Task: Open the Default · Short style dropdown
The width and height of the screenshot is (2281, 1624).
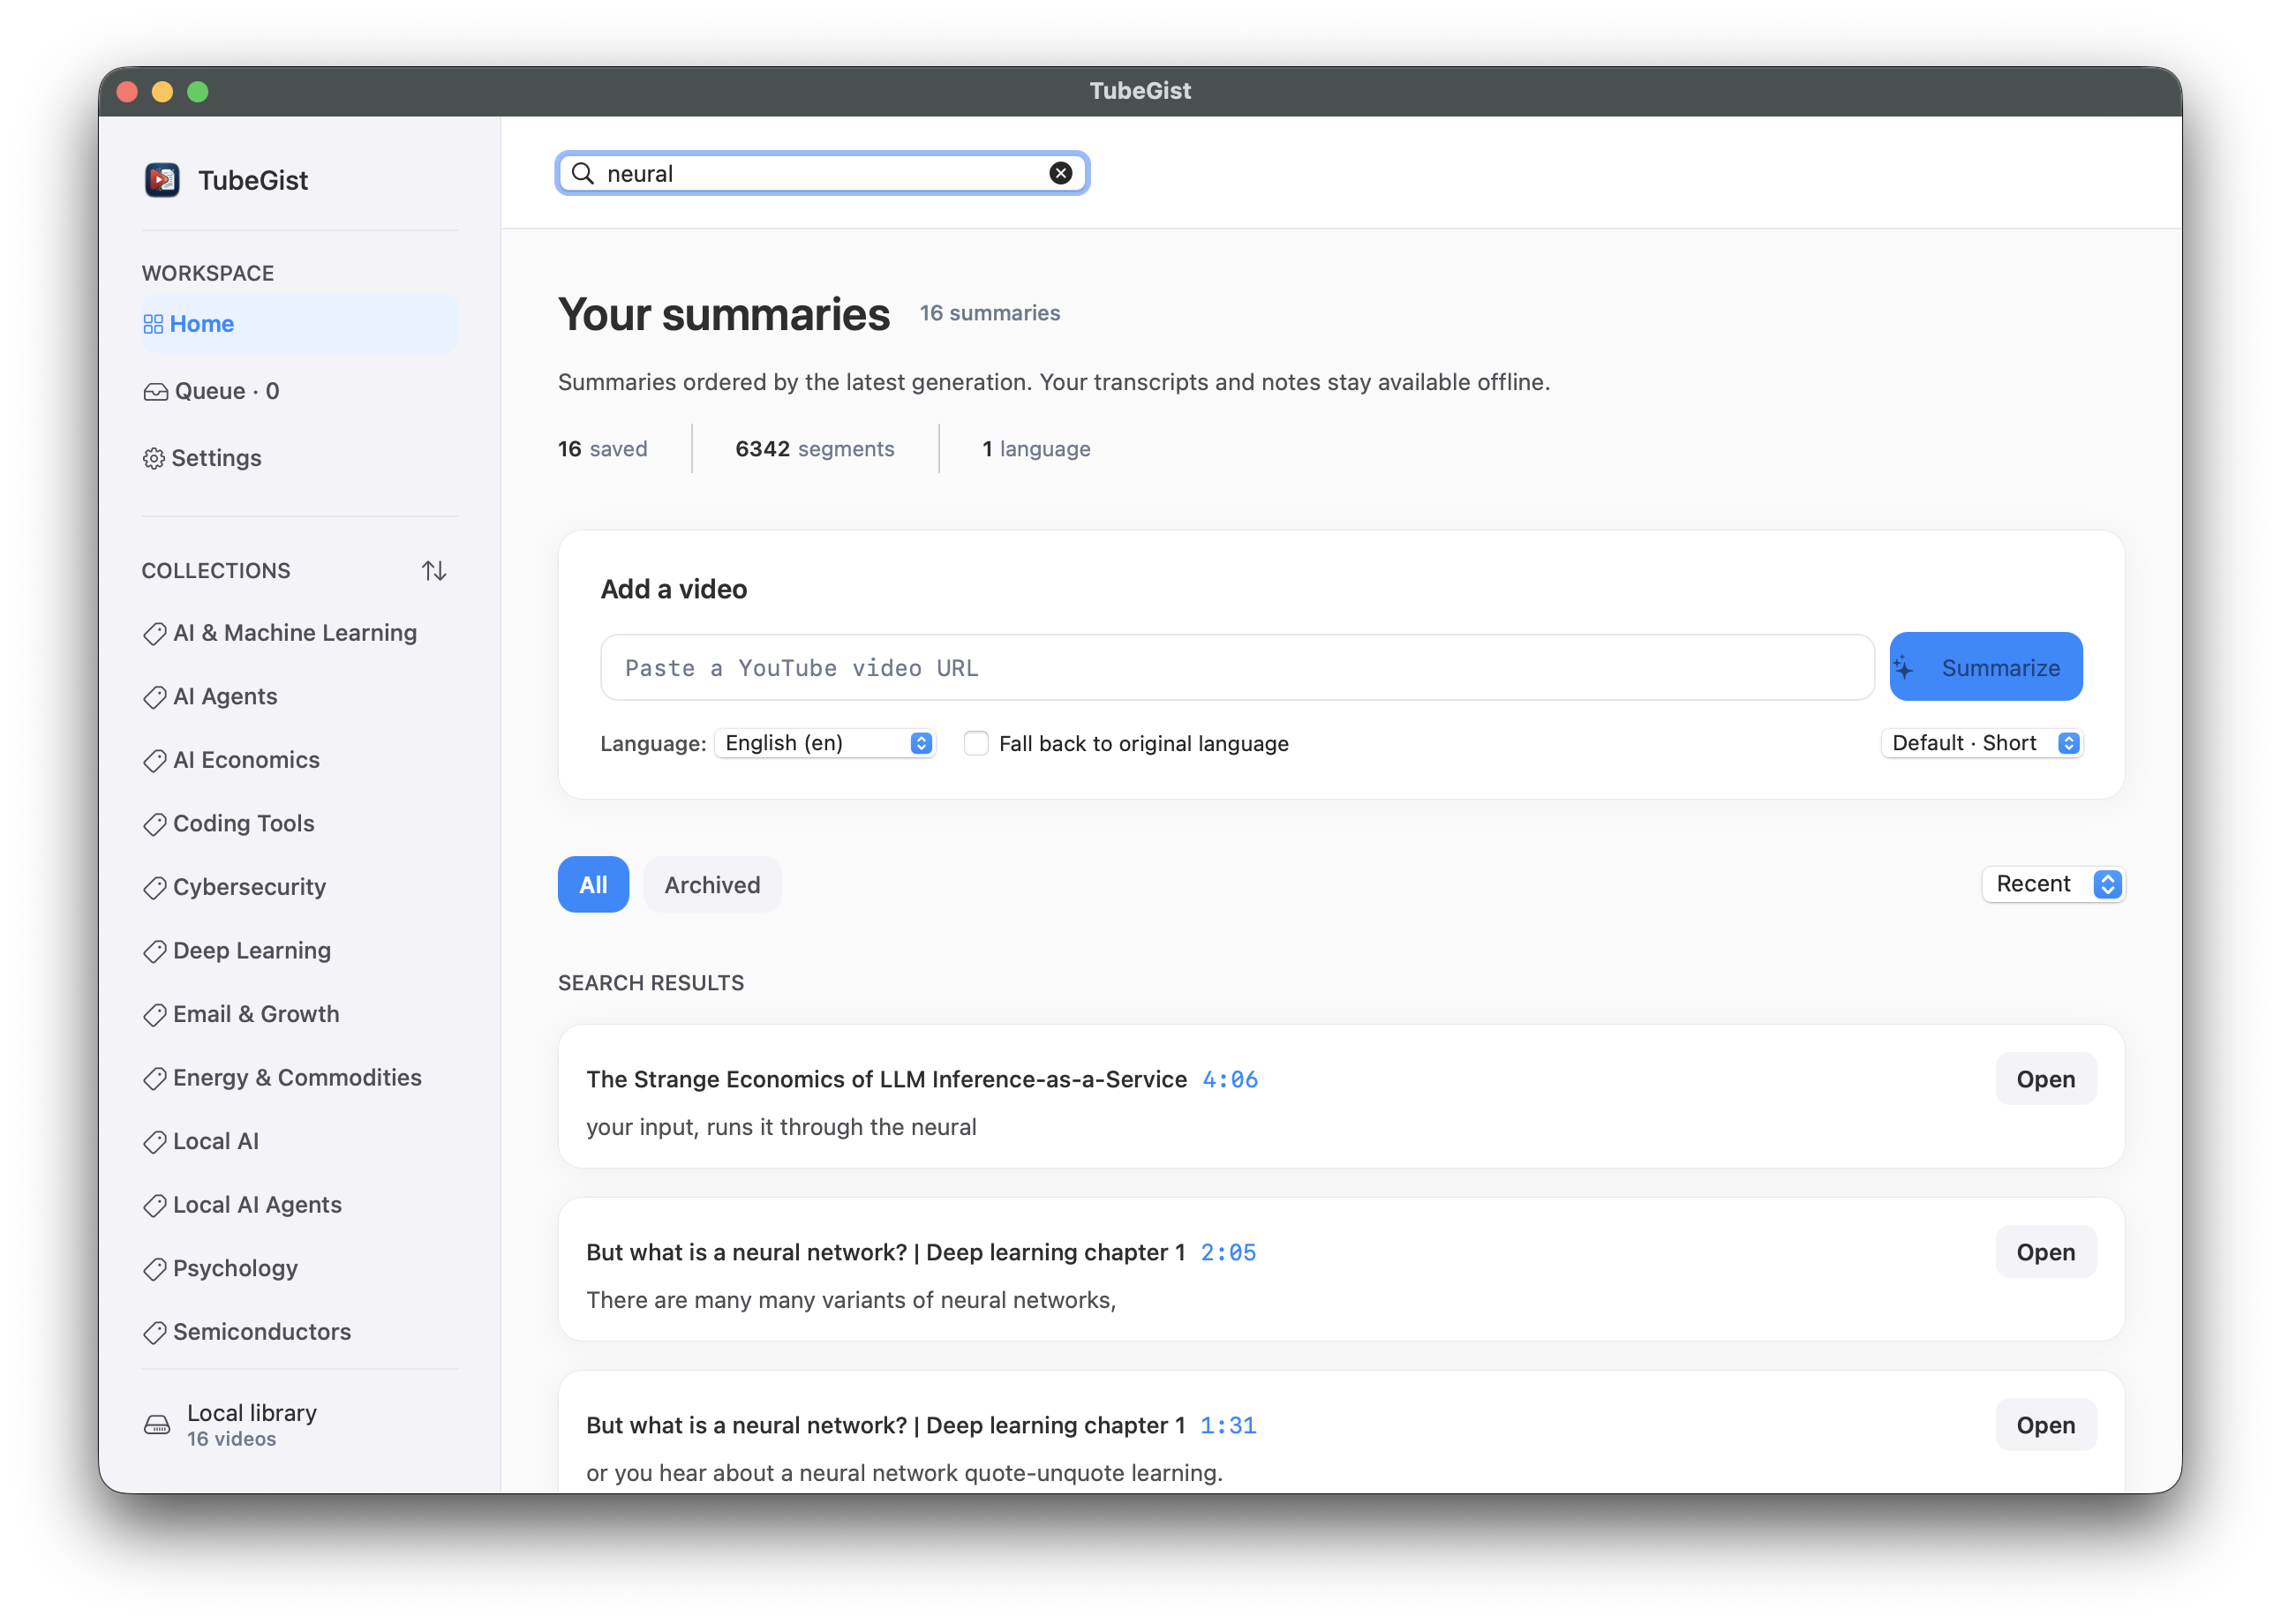Action: 1982,743
